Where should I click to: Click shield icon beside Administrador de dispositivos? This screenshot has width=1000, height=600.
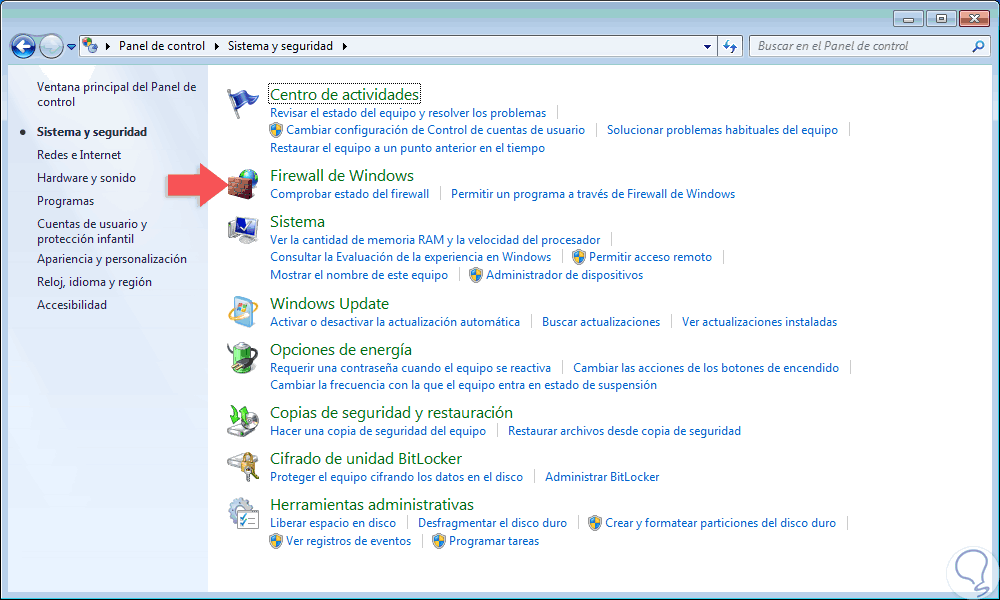pos(476,275)
